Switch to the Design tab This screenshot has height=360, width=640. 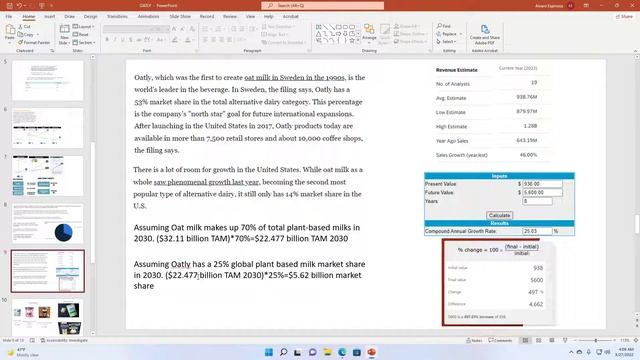click(x=90, y=16)
